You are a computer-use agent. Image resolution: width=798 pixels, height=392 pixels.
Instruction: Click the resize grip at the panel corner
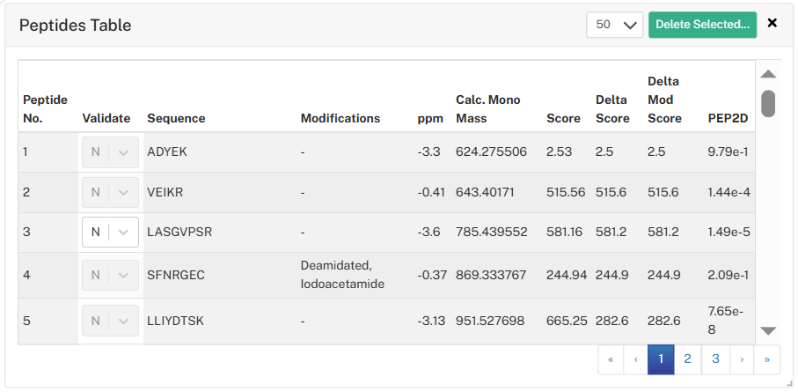coord(789,383)
